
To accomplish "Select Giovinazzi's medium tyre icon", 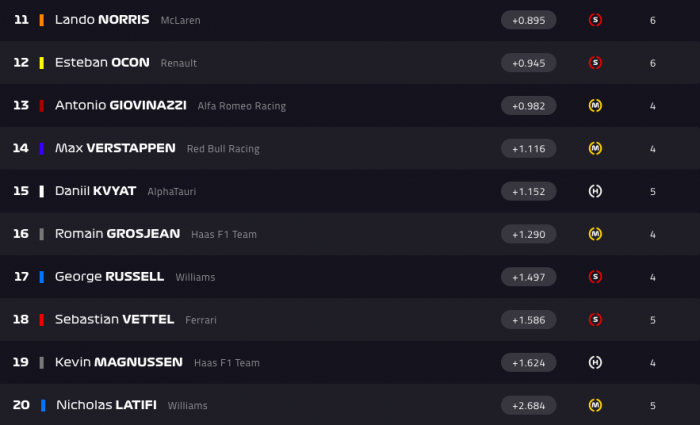I will pyautogui.click(x=595, y=105).
